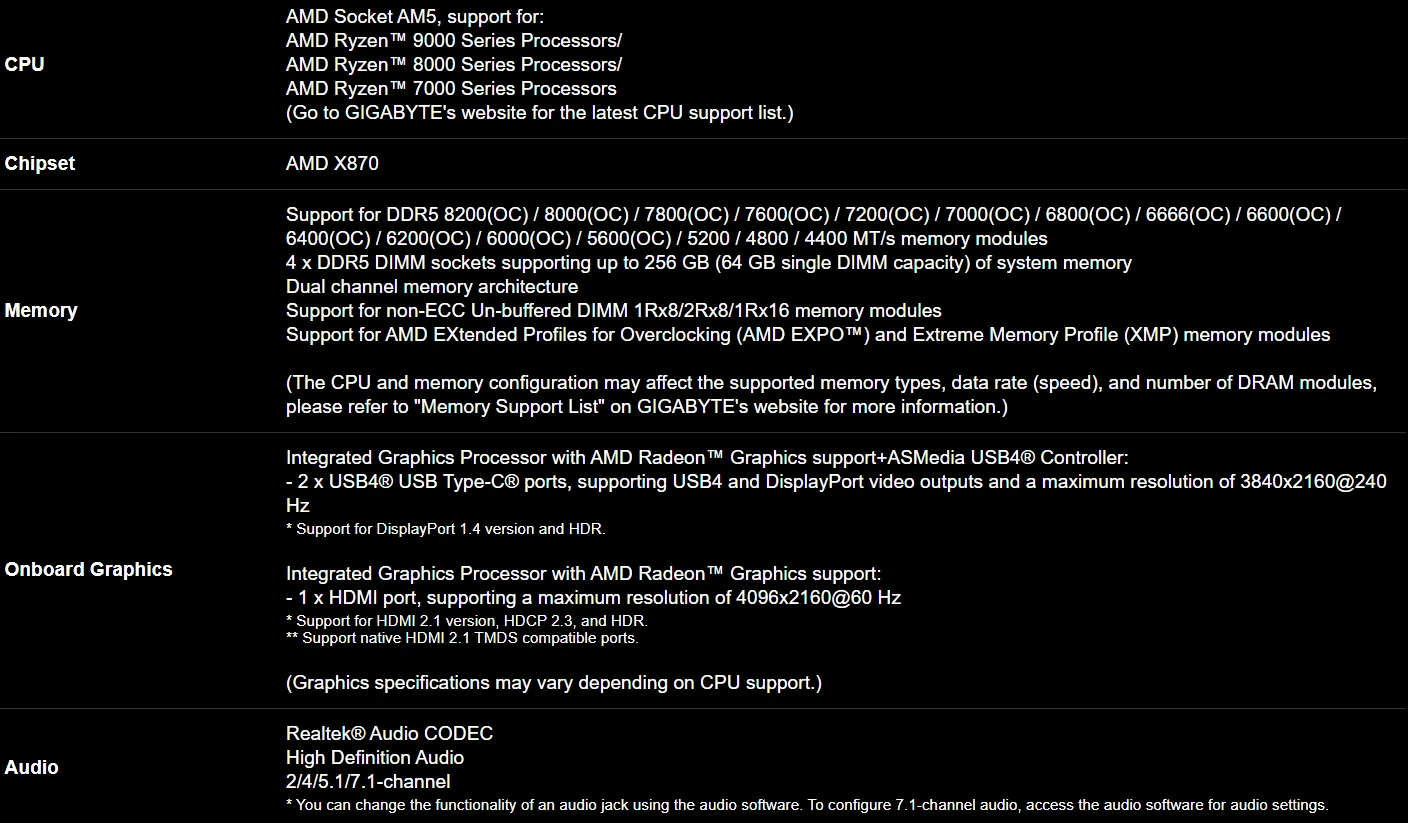Select the Ryzen 7000 Series Processors line
This screenshot has height=823, width=1408.
[451, 88]
